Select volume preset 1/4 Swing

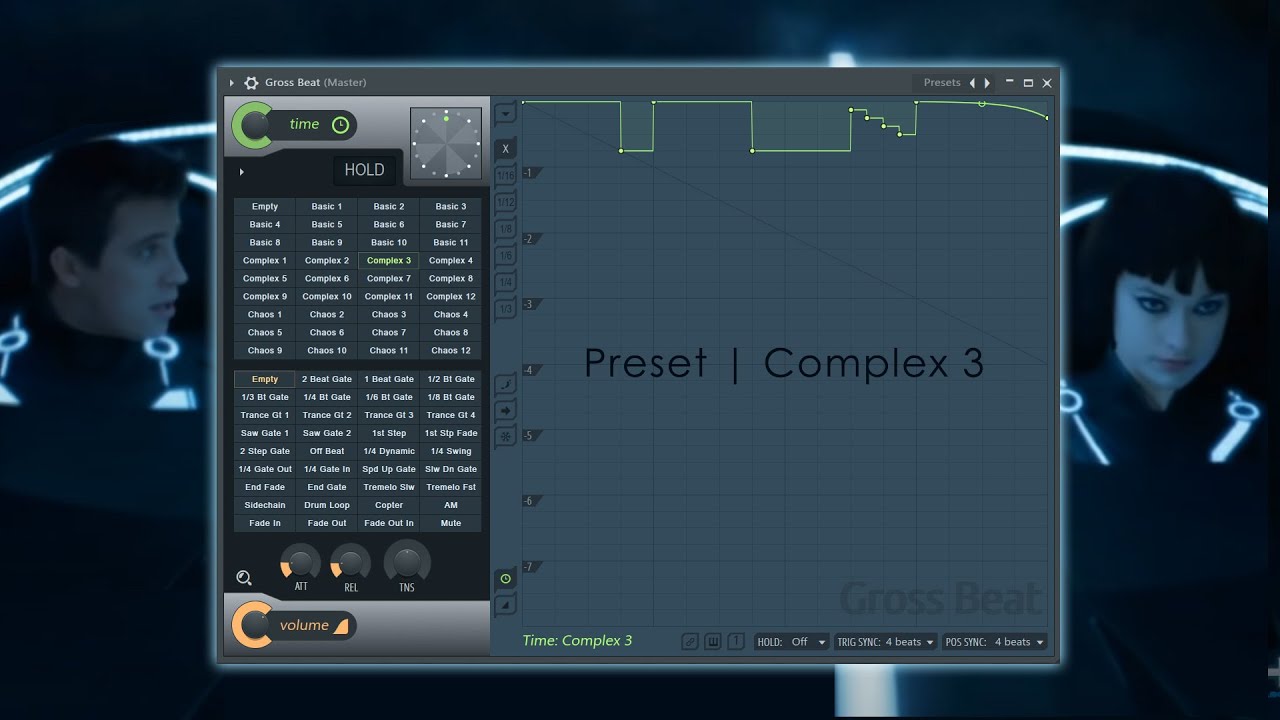[x=451, y=452]
